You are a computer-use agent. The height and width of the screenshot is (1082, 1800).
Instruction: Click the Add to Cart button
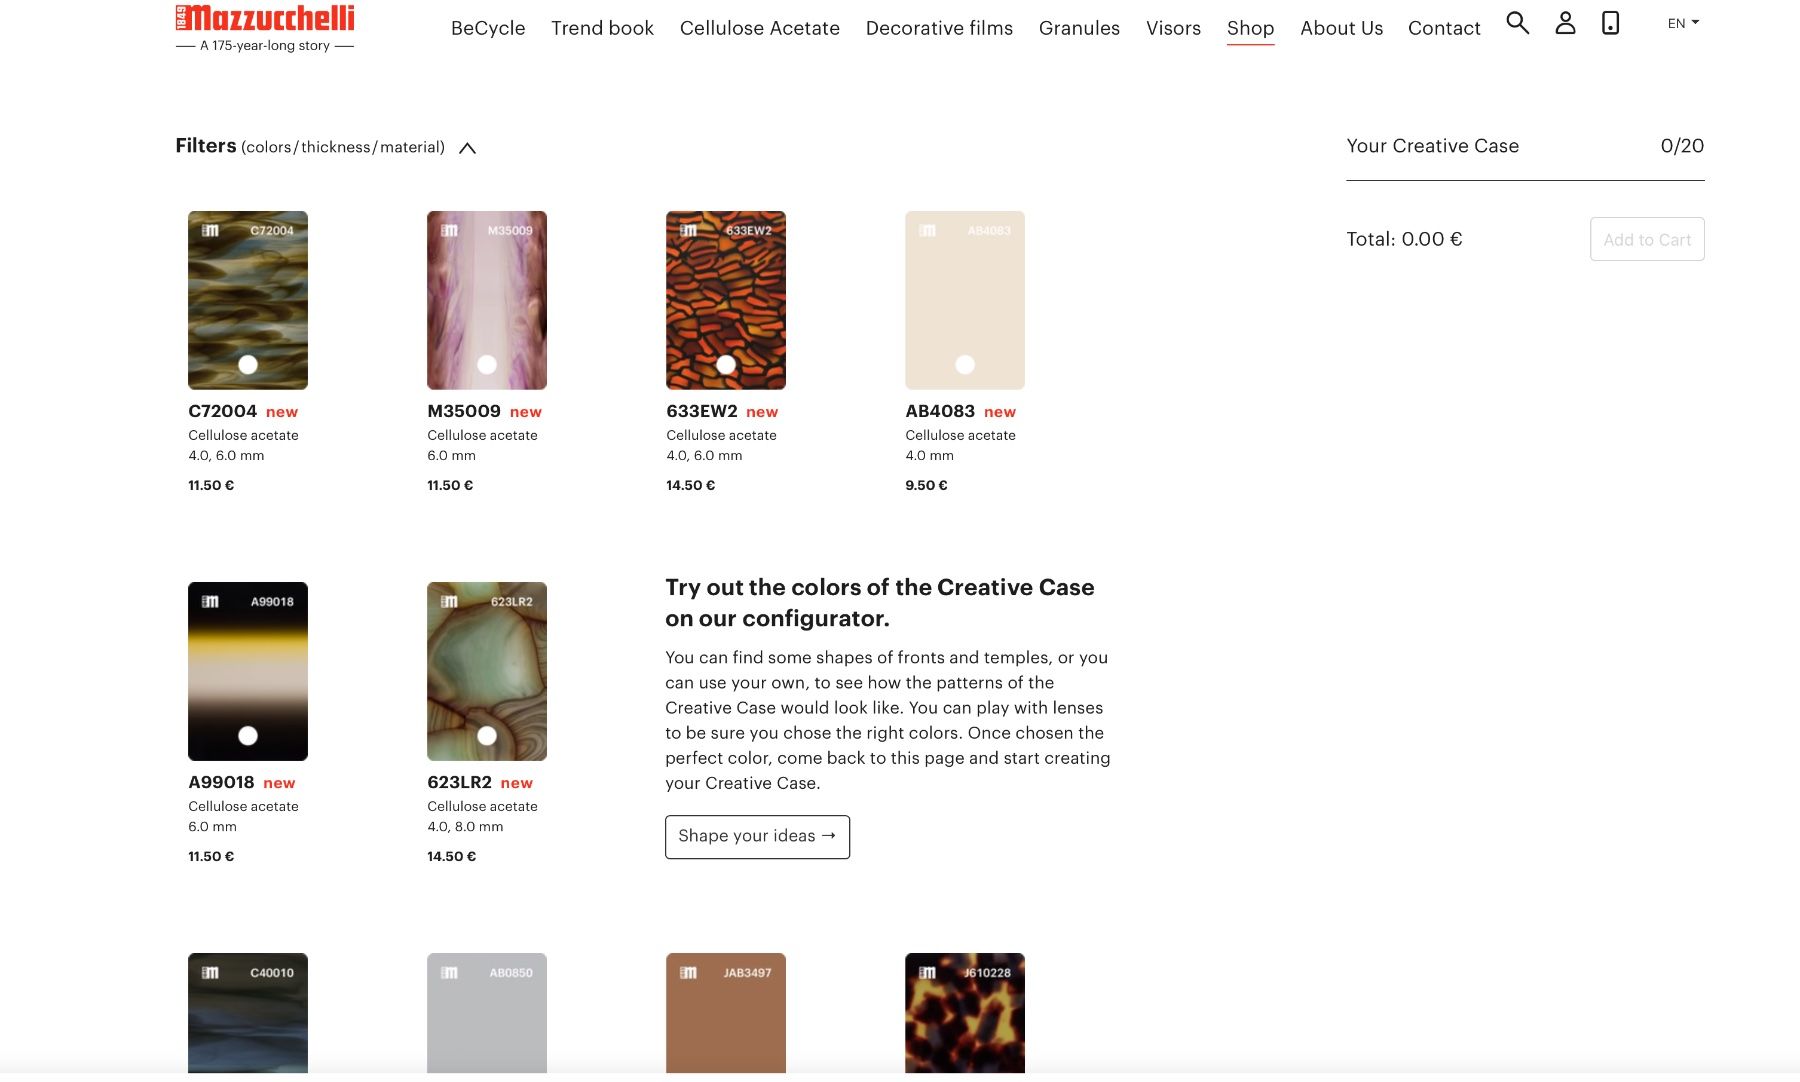(1647, 239)
